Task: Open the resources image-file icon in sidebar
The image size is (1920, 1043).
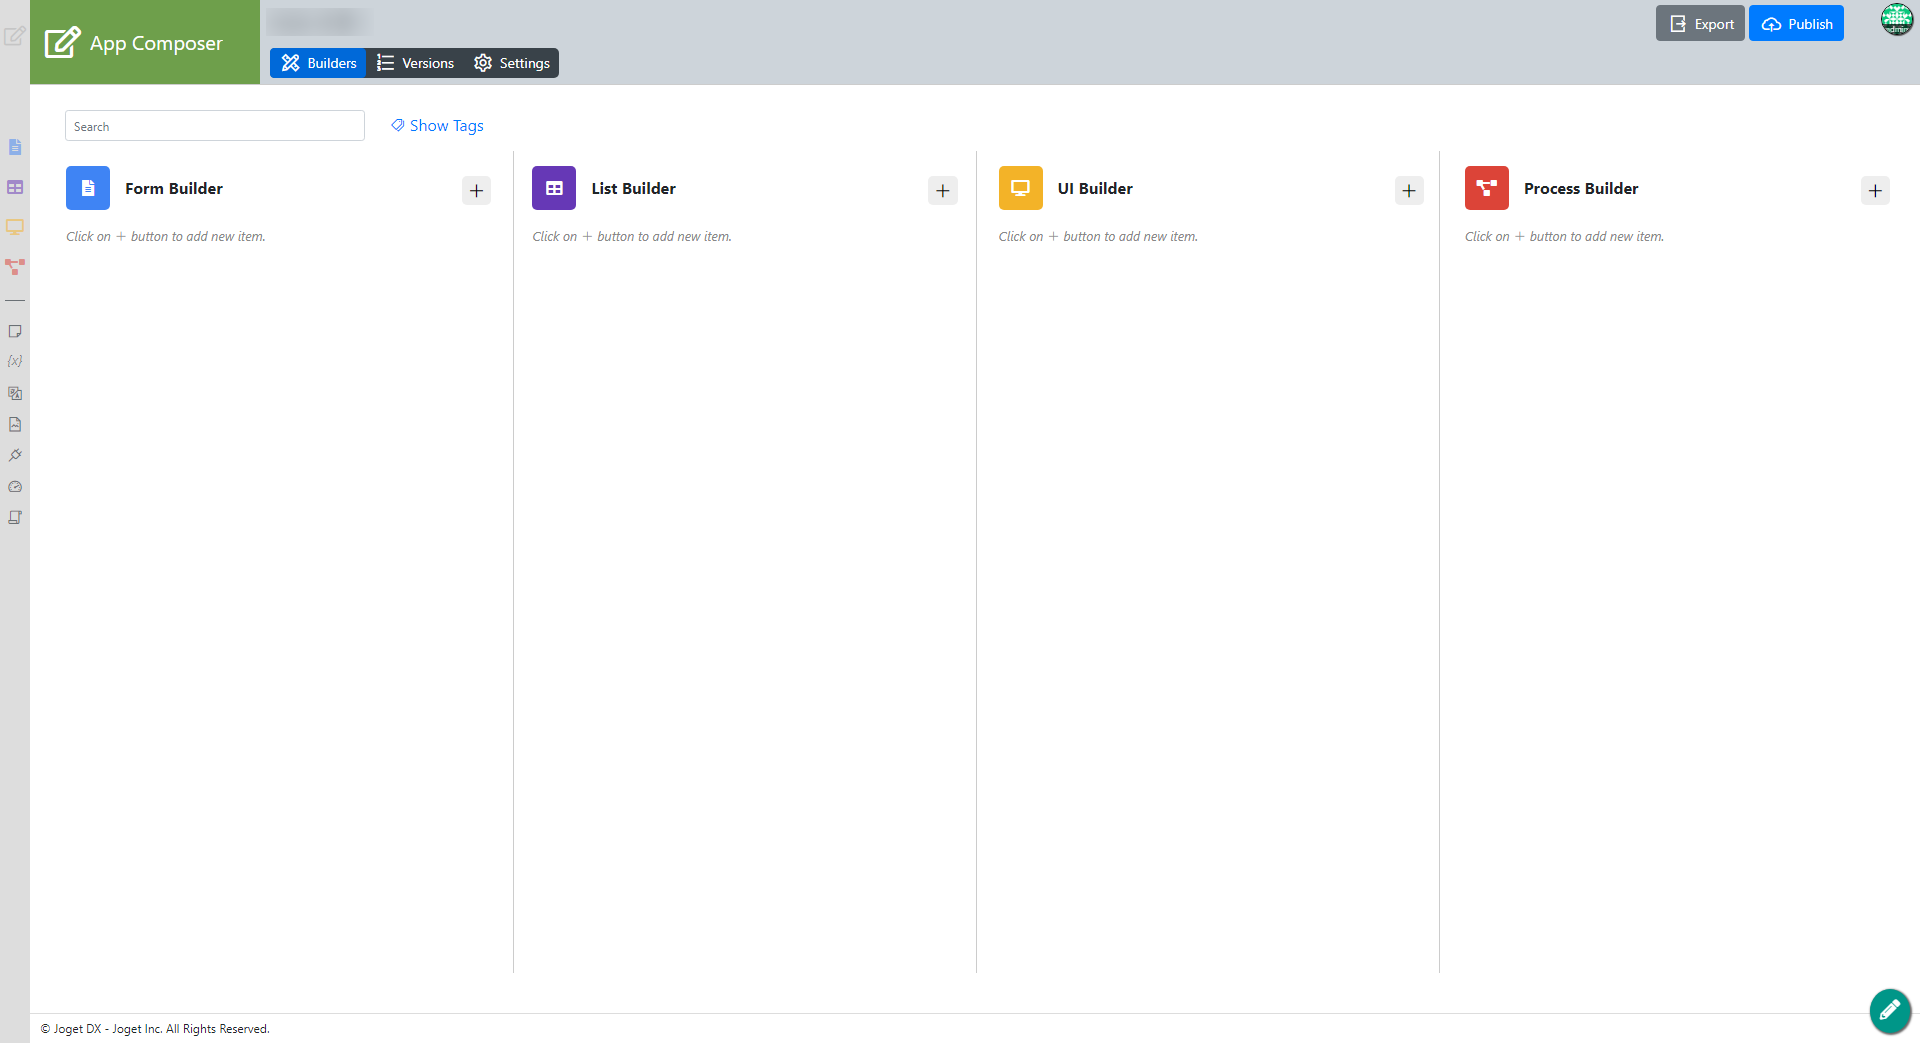Action: (x=15, y=424)
